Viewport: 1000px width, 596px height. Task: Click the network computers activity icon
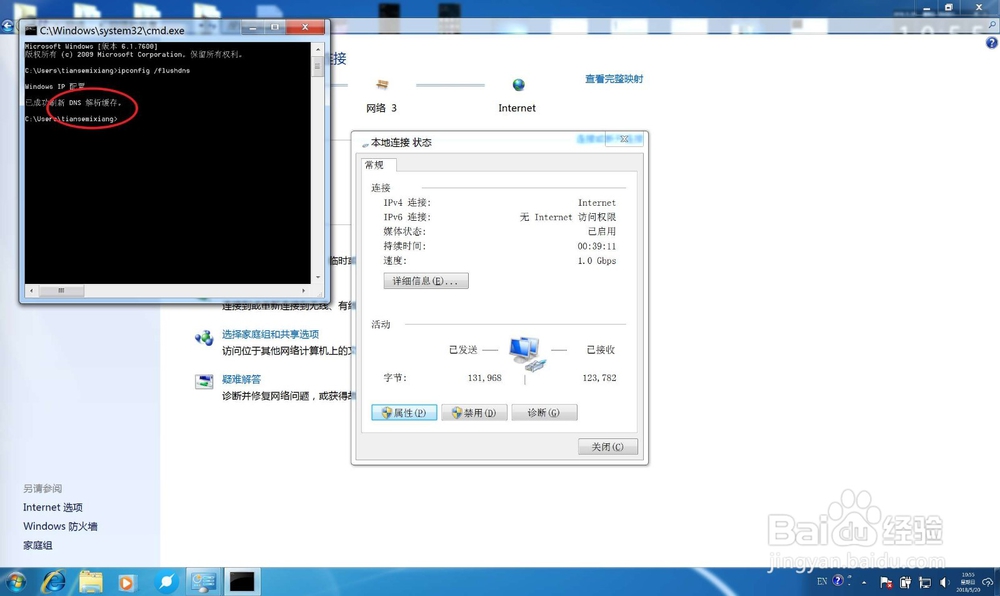pos(526,354)
